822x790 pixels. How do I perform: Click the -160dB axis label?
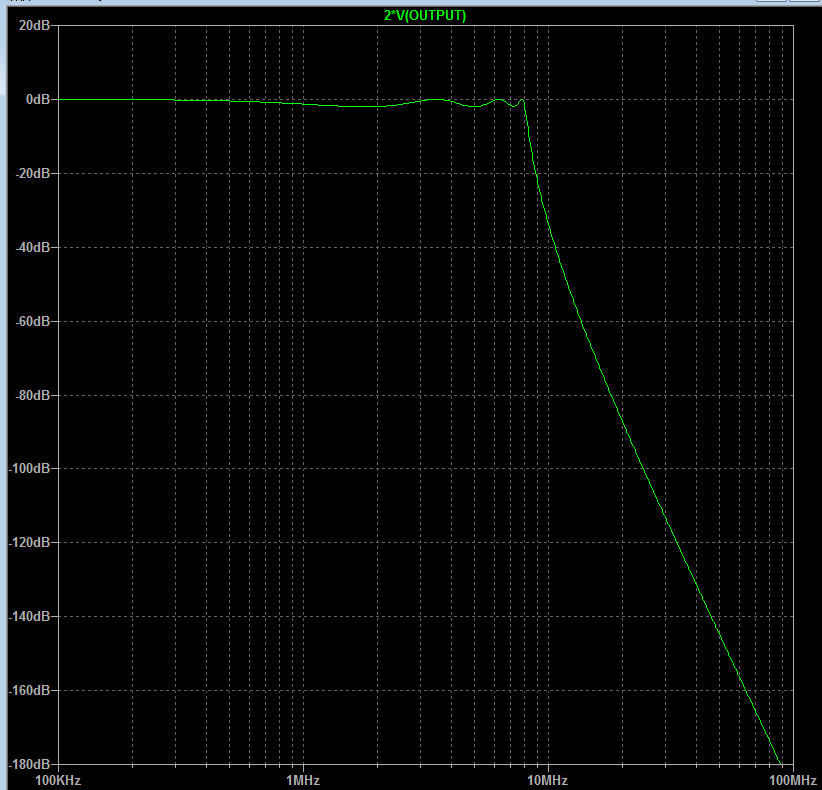[x=29, y=690]
